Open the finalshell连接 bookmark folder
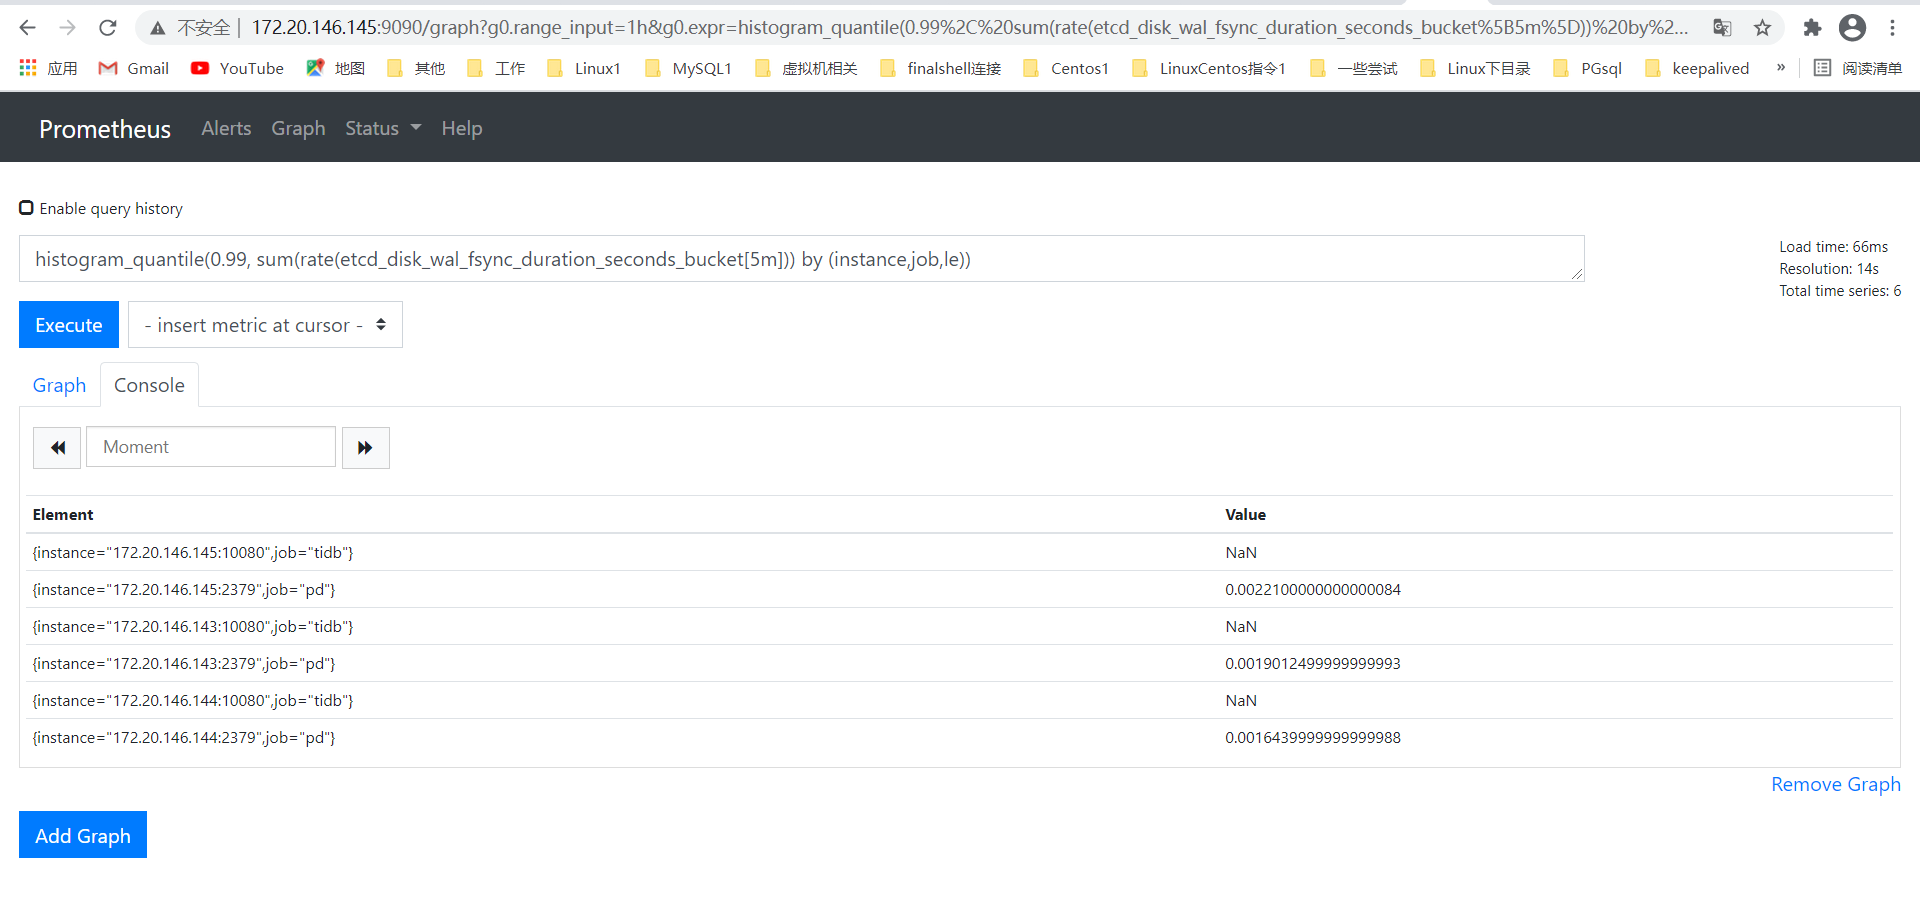This screenshot has height=918, width=1920. [940, 68]
